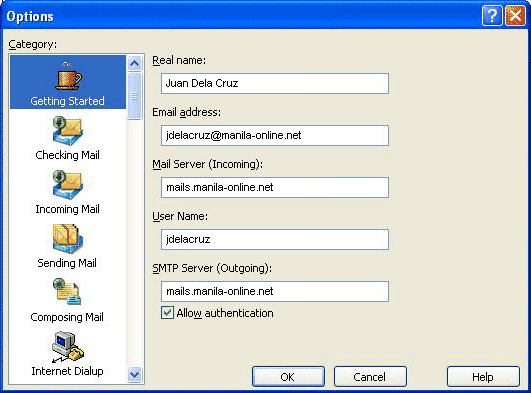Click the "Real name:" label
Screen dimensions: 531x393
[179, 60]
